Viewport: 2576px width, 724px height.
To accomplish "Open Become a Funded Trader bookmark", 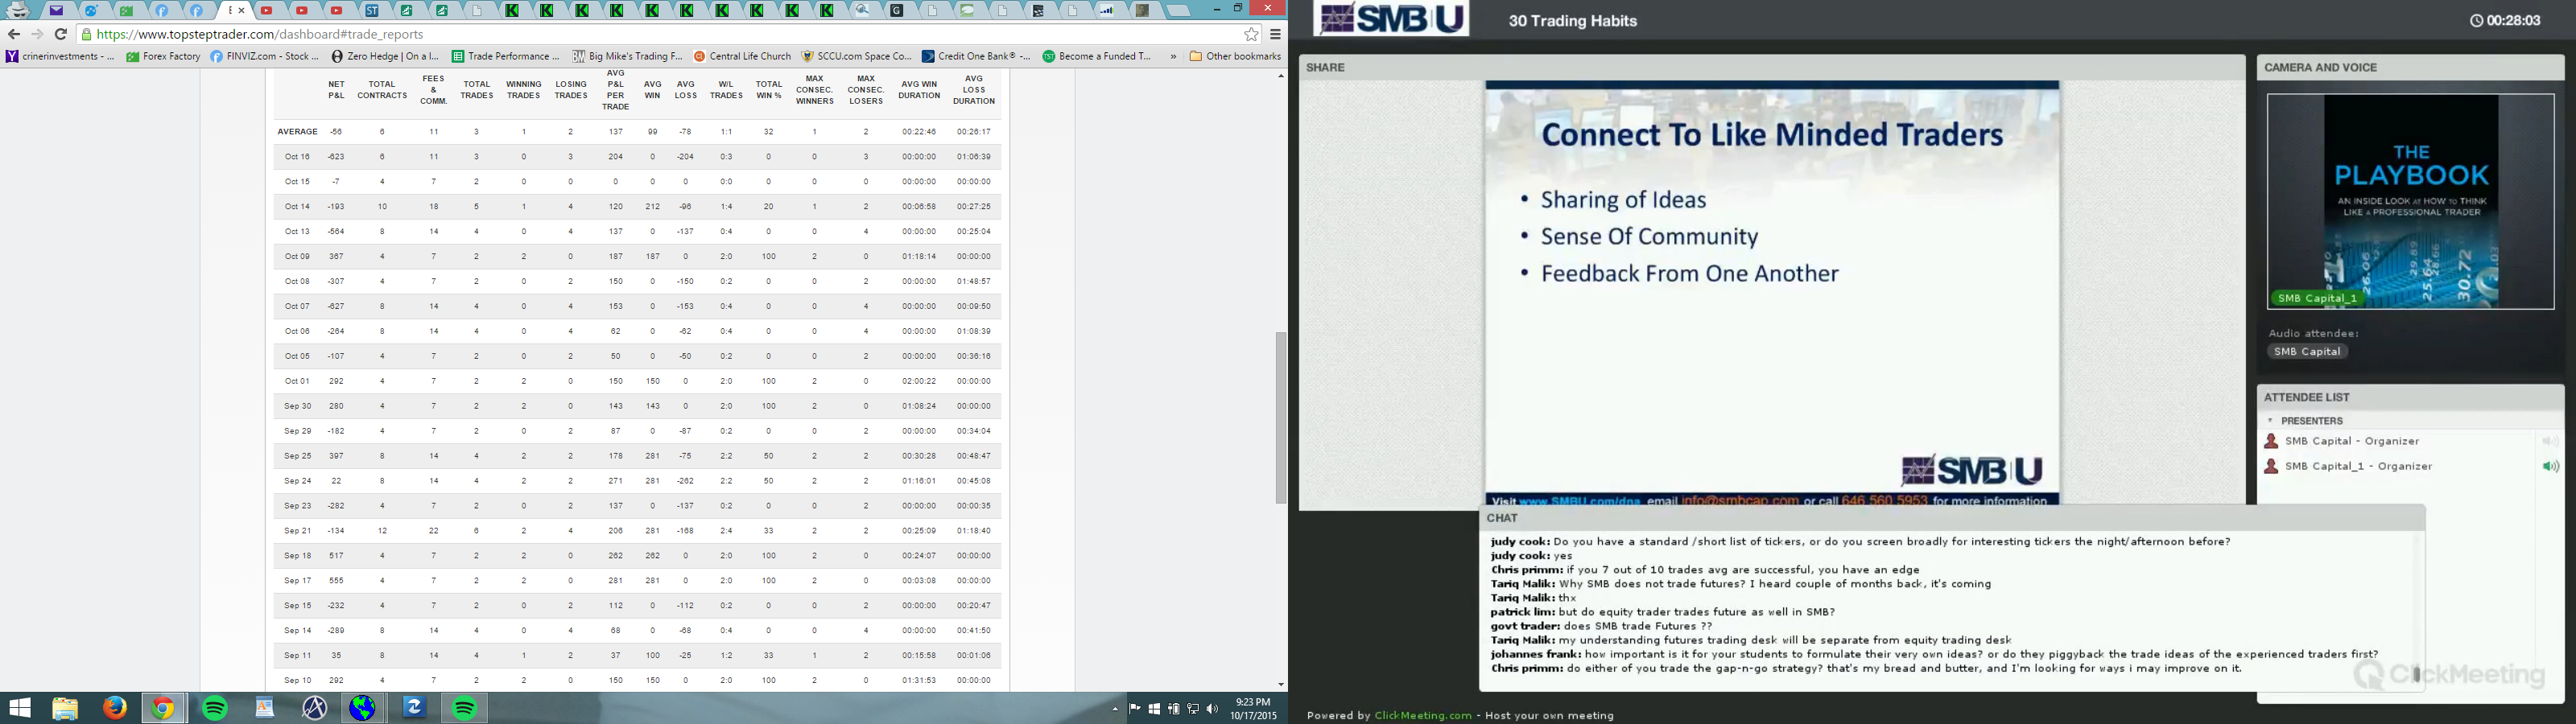I will tap(1097, 56).
